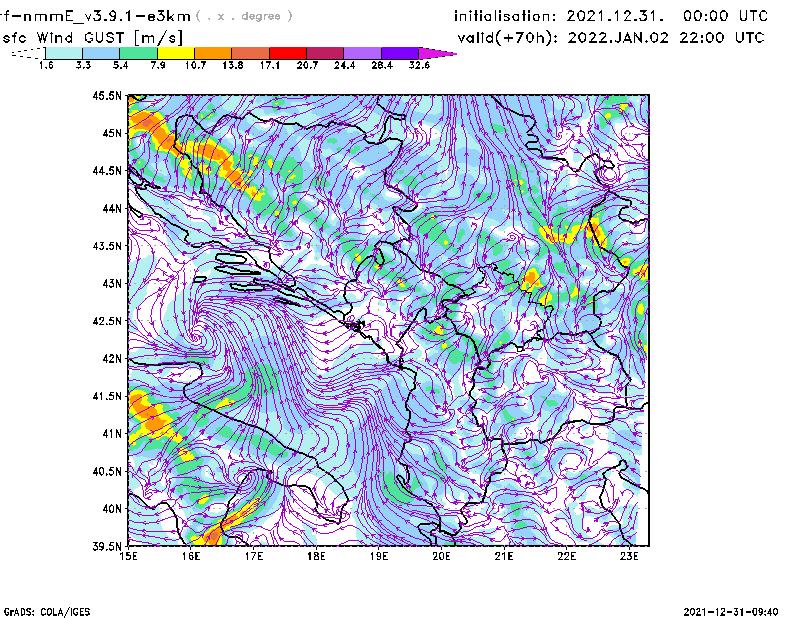Click the '2021-12-31-09:40' timestamp
800x618 pixels.
[x=731, y=612]
